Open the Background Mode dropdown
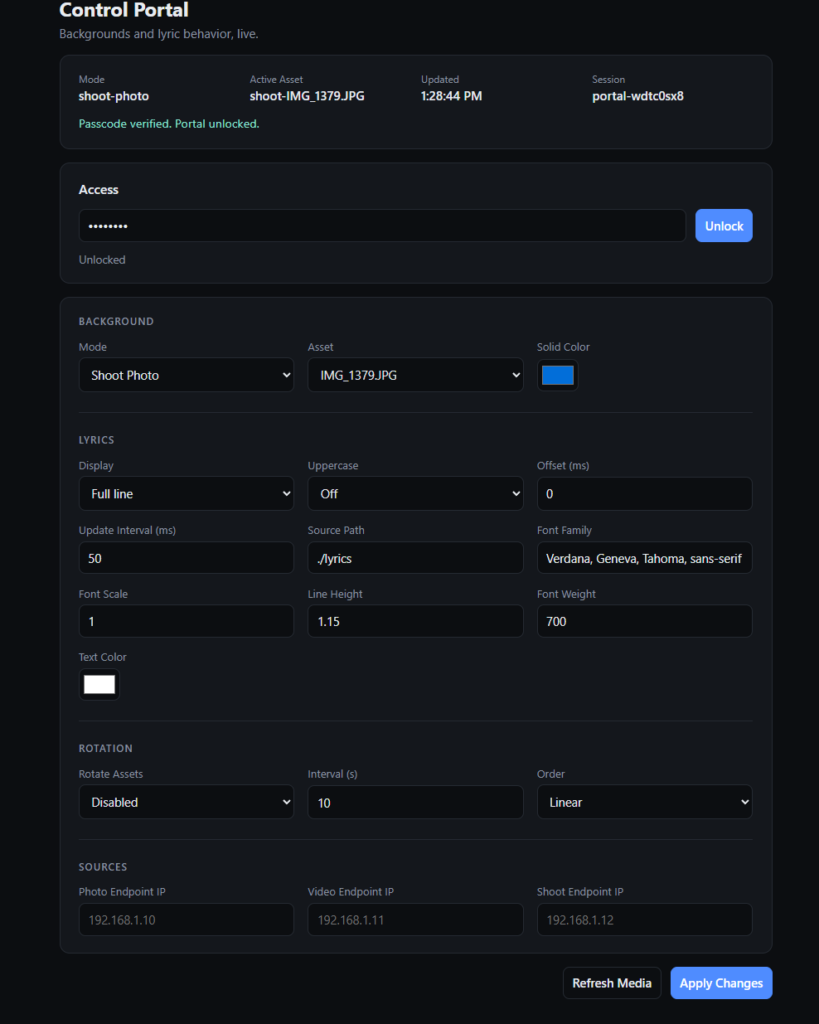The width and height of the screenshot is (819, 1024). (186, 375)
